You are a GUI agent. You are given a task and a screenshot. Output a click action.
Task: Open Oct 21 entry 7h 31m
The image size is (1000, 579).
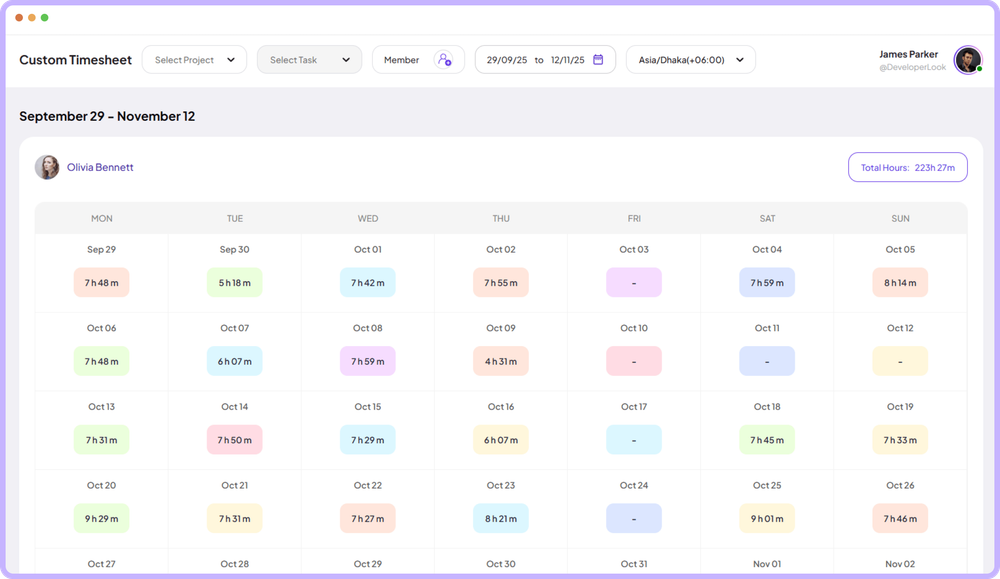pyautogui.click(x=235, y=518)
